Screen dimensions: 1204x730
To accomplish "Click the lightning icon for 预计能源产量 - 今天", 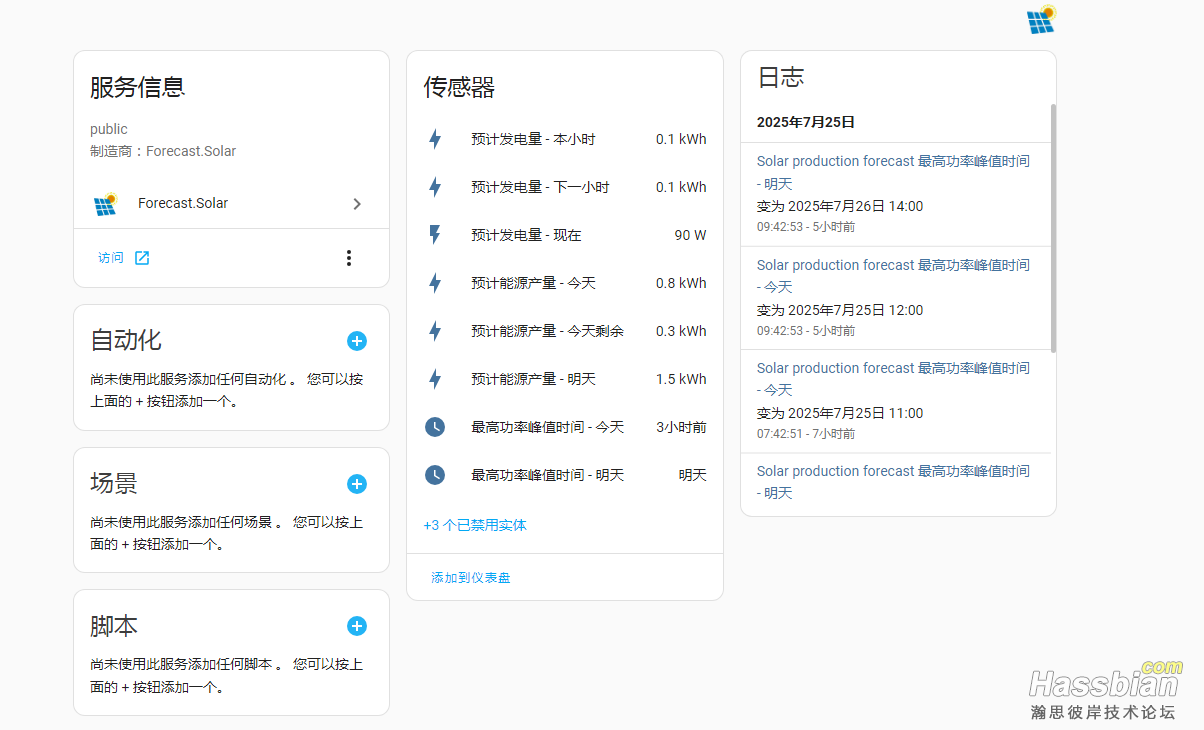I will 435,283.
